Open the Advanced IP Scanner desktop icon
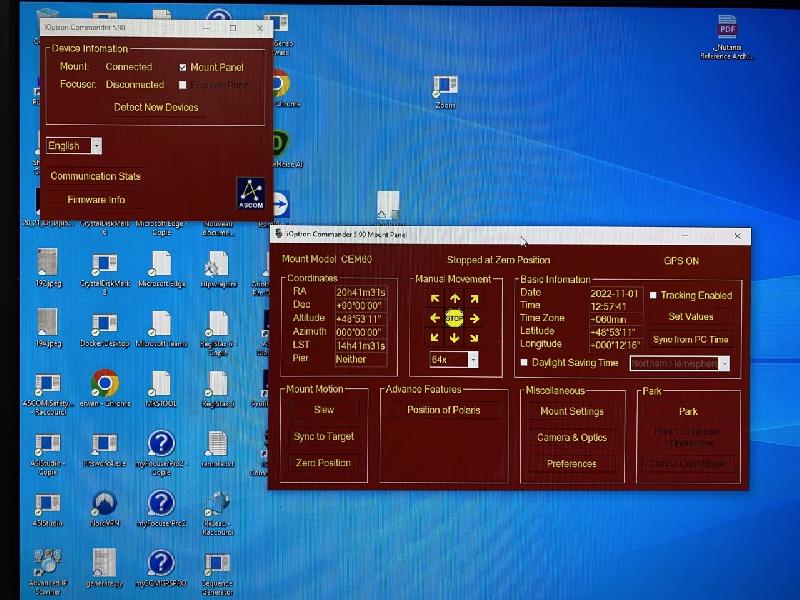 pos(48,572)
